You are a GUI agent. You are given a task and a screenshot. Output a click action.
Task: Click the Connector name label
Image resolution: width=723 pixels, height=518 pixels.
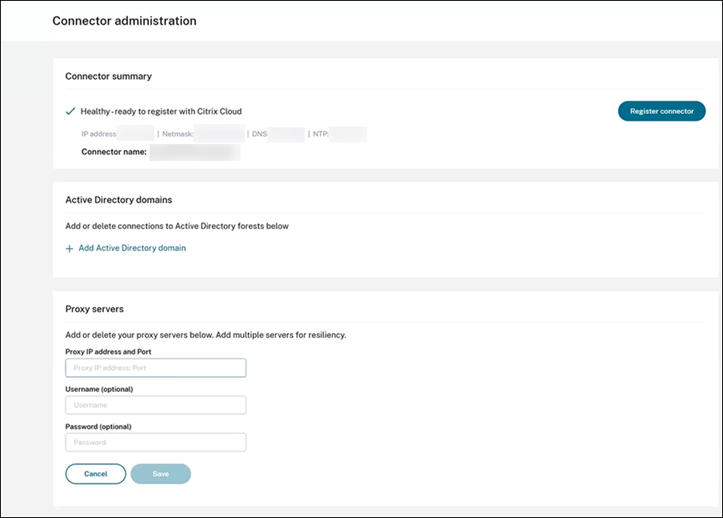point(114,152)
